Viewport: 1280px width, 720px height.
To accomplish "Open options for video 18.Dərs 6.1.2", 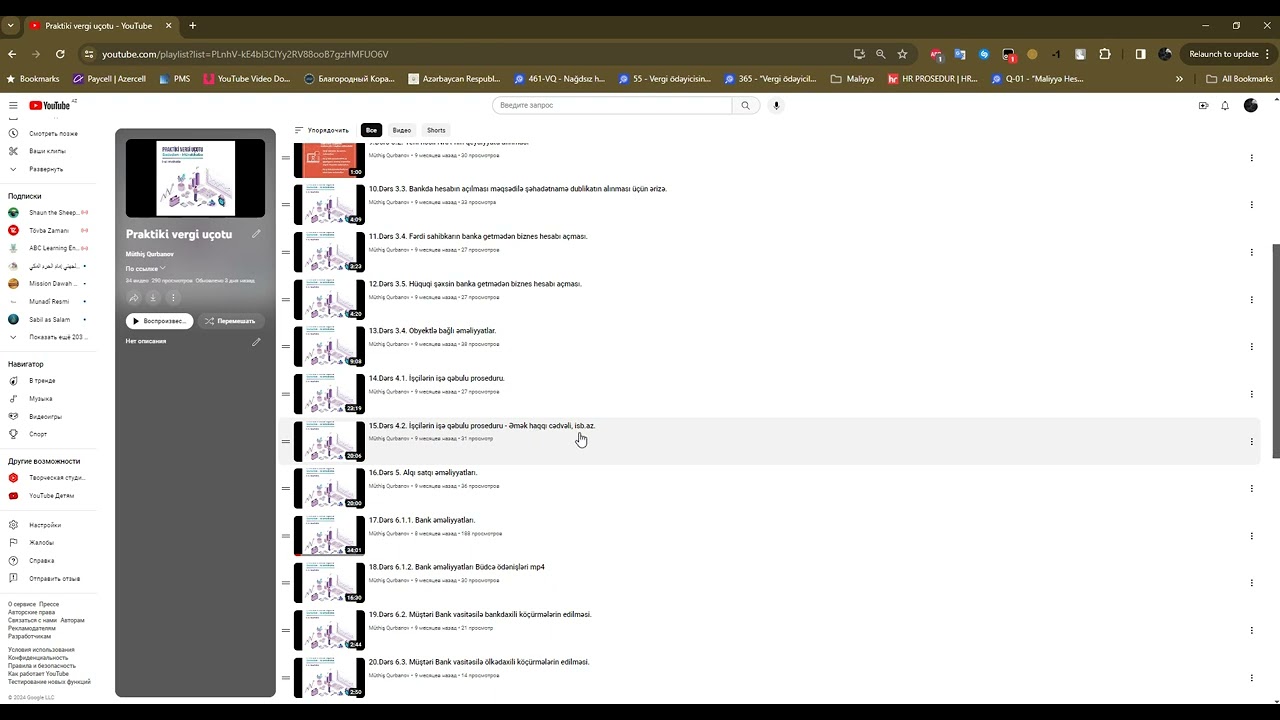I will (x=1251, y=583).
